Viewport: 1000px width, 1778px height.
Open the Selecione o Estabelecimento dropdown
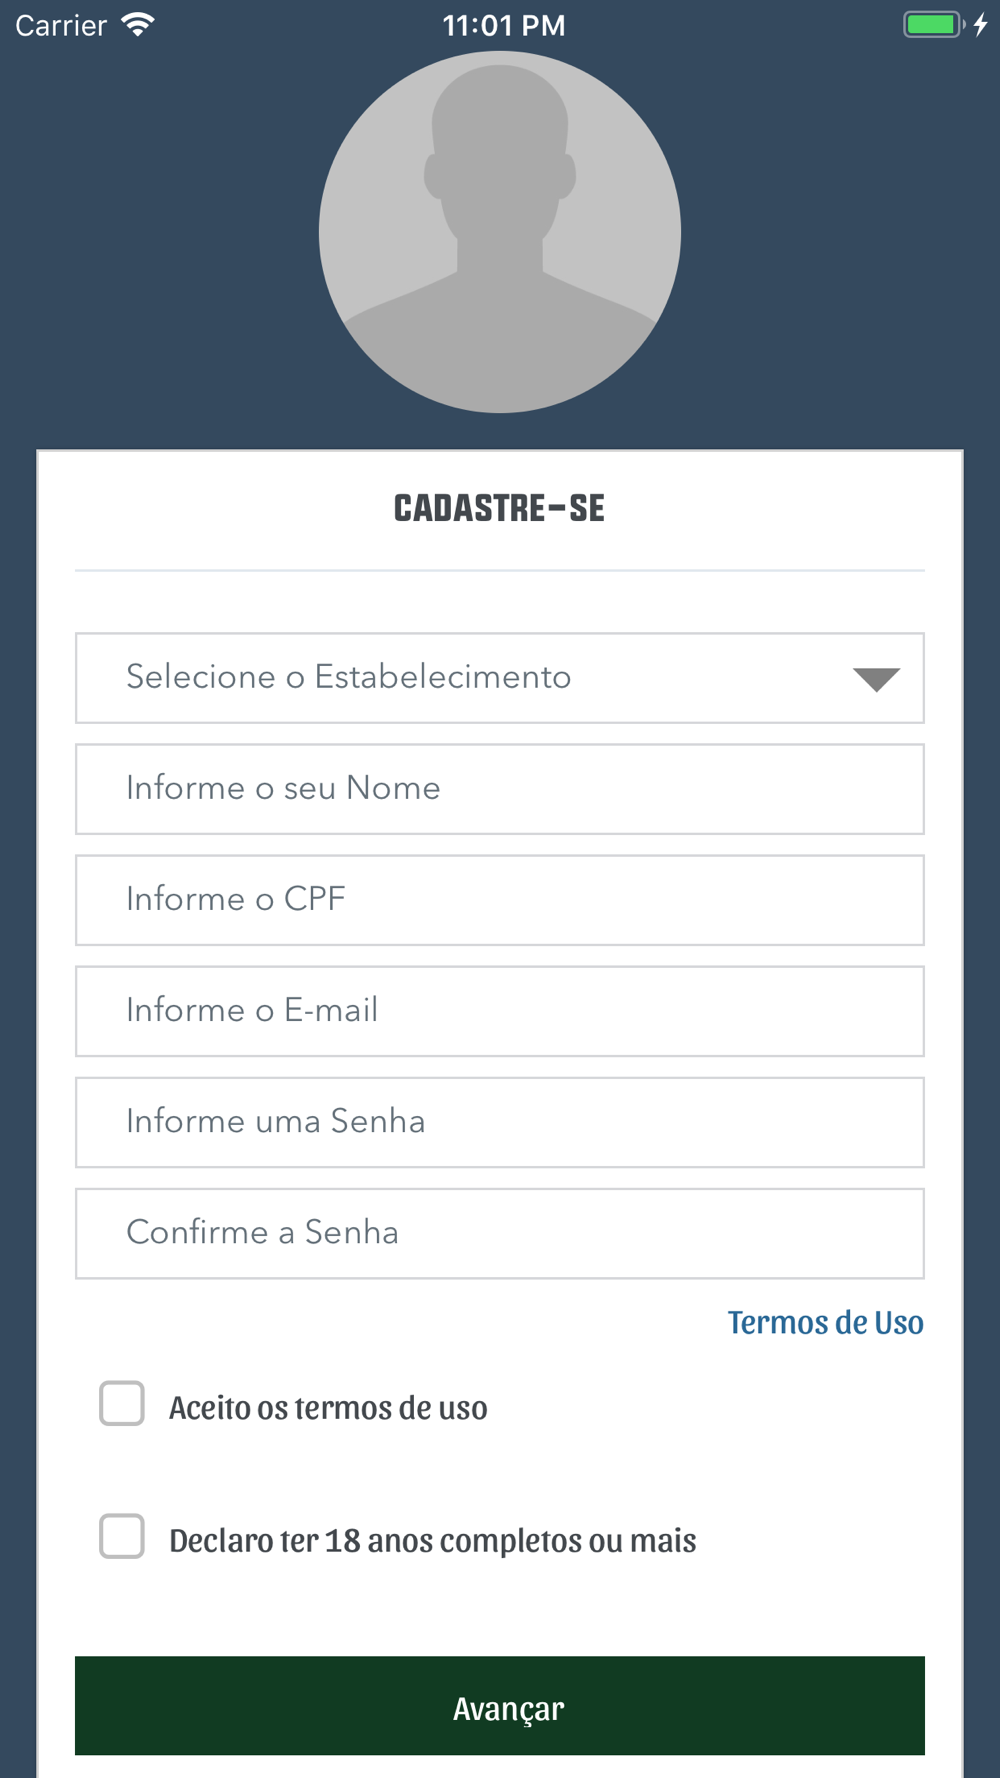pos(500,678)
